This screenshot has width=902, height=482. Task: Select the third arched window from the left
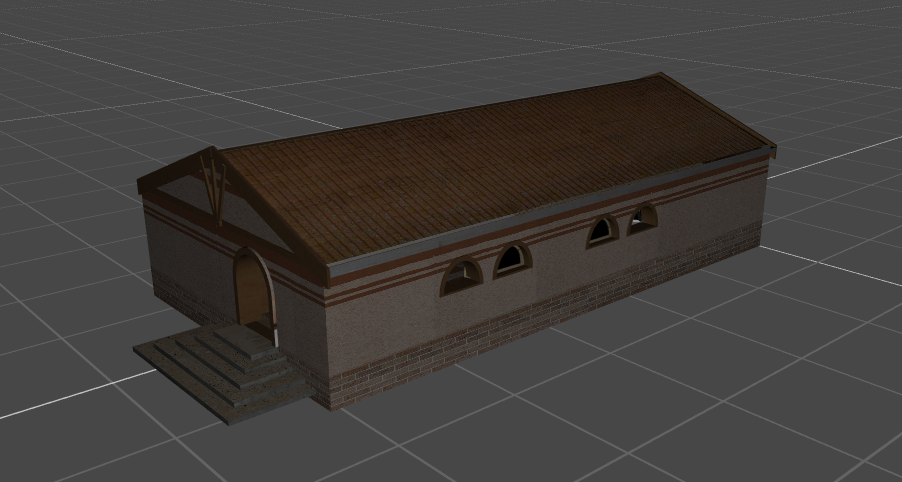[601, 232]
